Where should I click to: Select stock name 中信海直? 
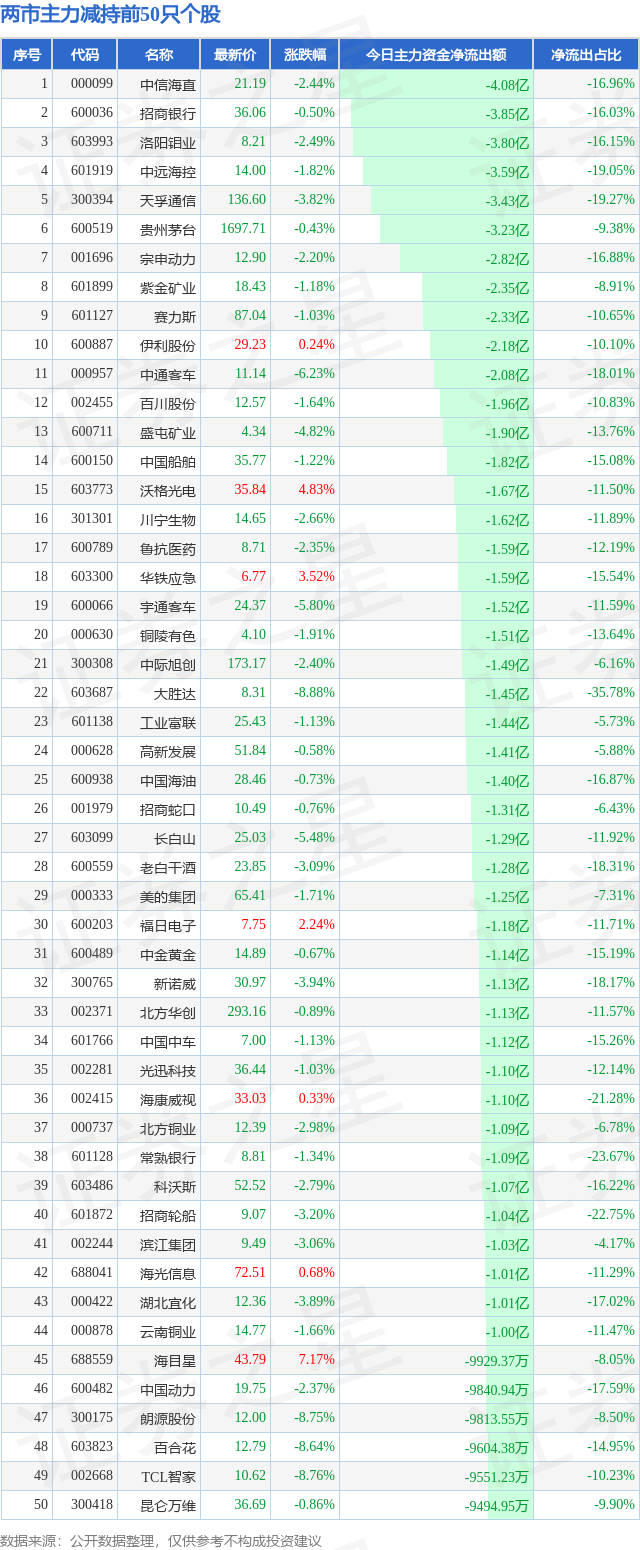click(168, 84)
